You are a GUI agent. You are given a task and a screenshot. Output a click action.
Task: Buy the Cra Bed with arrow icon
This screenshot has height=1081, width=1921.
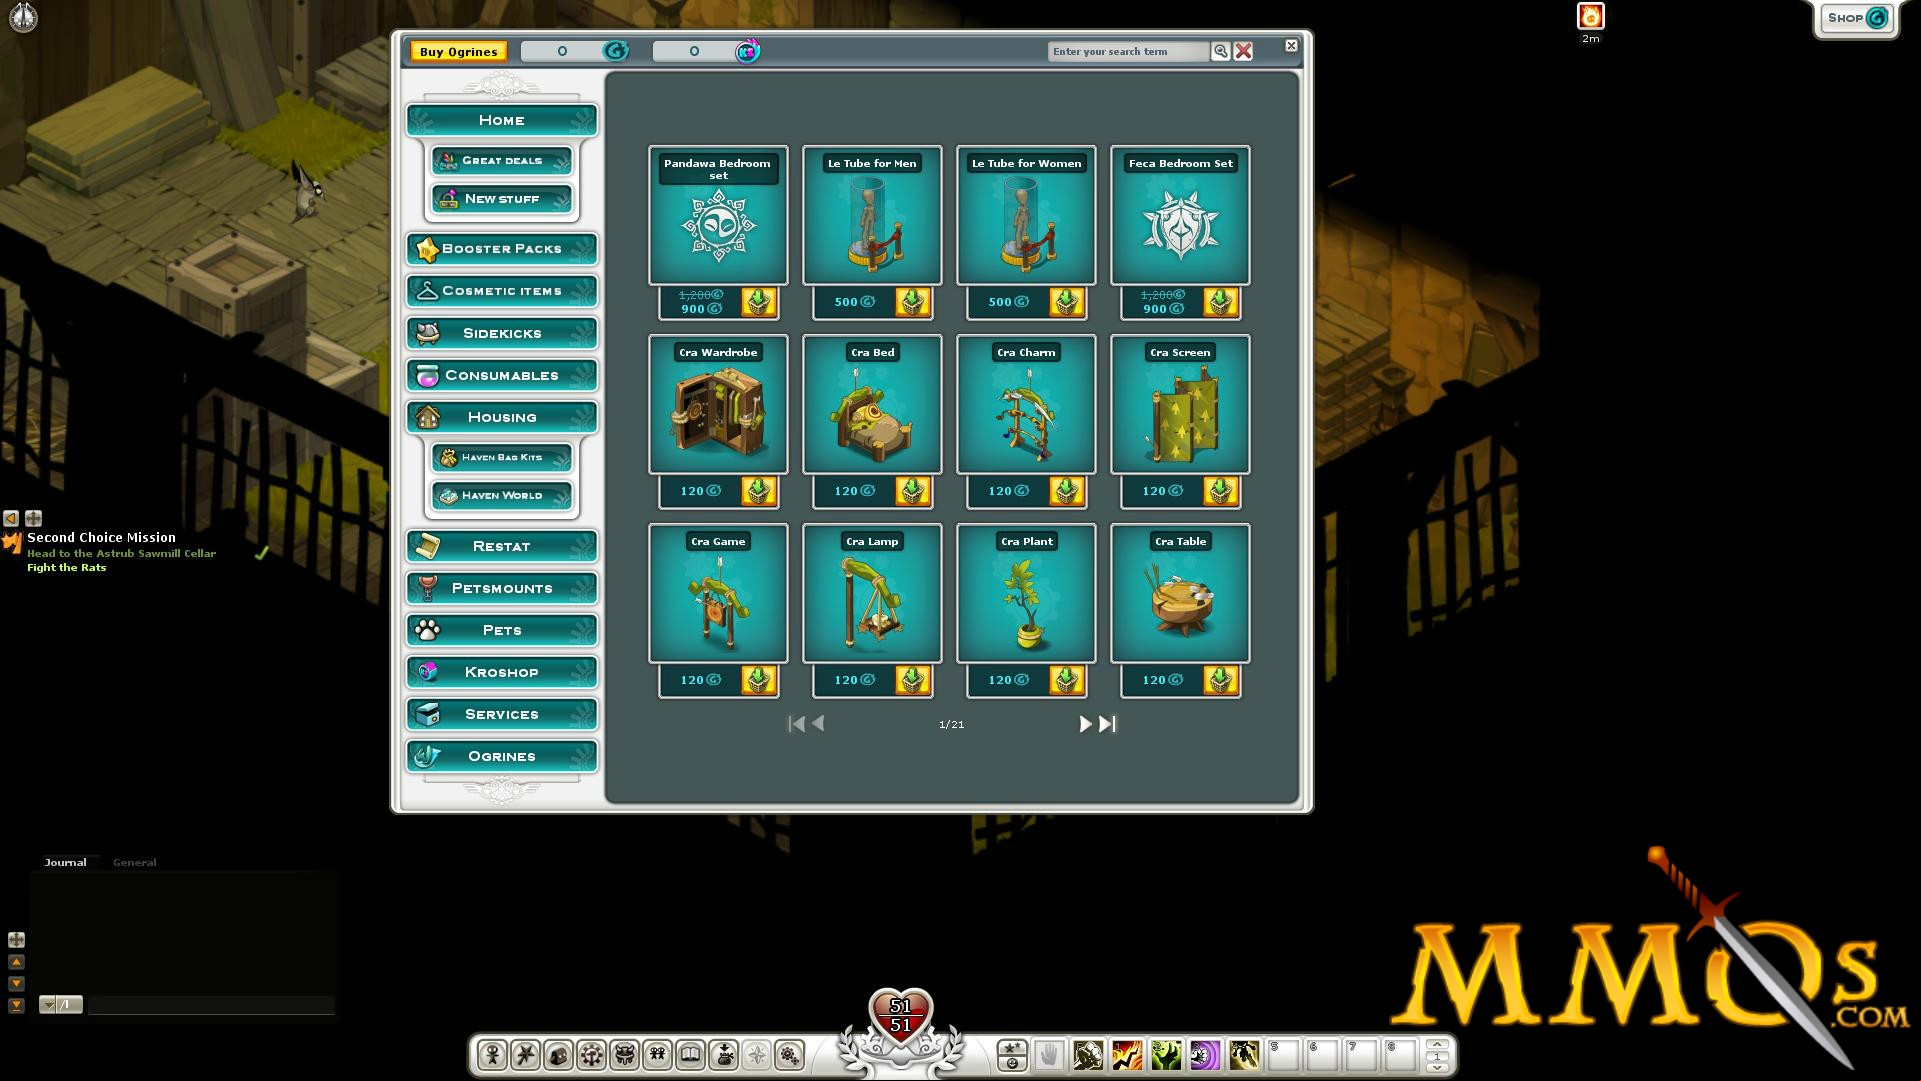[913, 491]
